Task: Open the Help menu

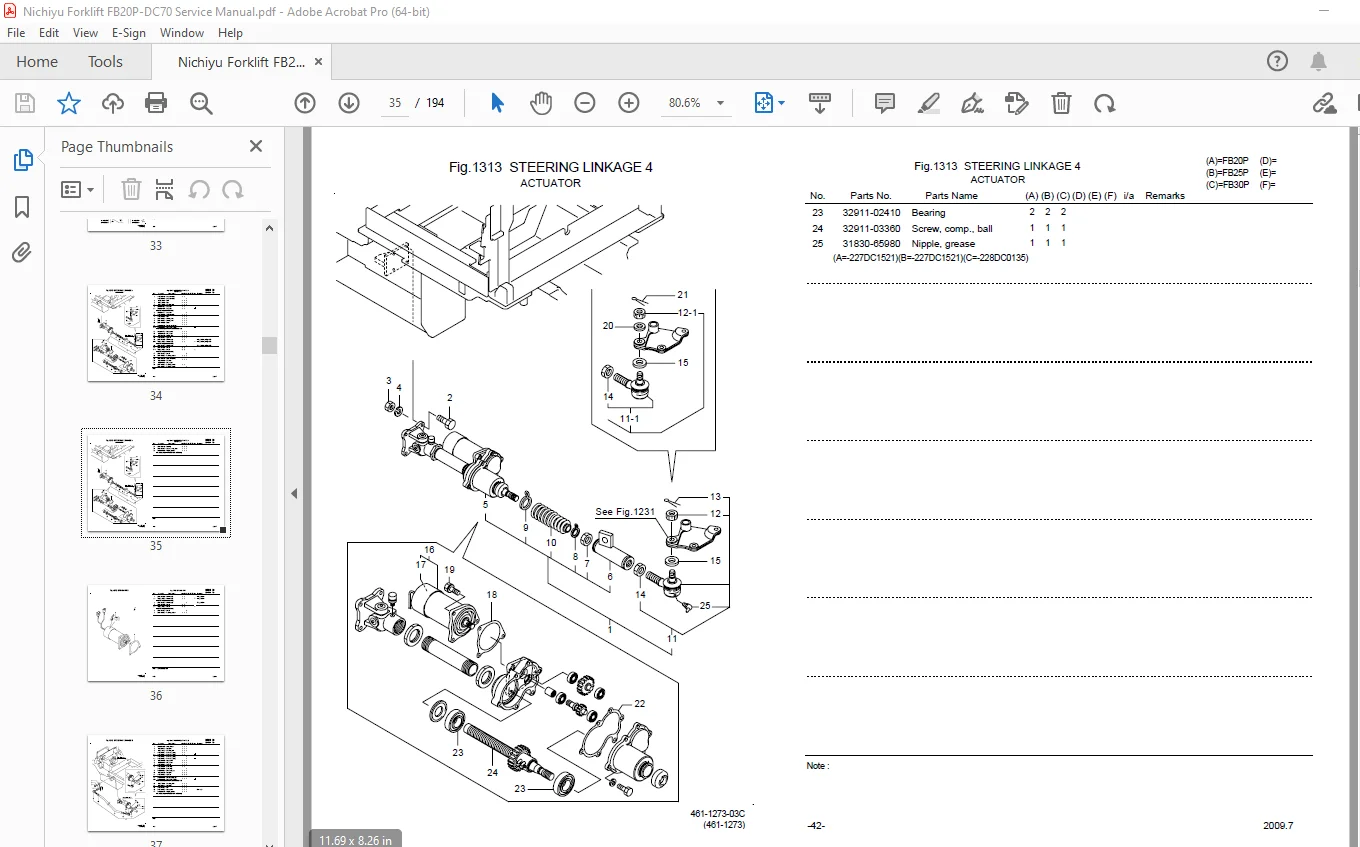Action: click(231, 33)
